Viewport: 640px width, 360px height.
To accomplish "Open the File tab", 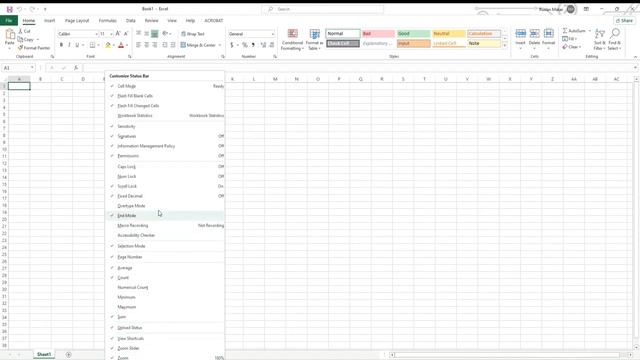I will pos(9,20).
